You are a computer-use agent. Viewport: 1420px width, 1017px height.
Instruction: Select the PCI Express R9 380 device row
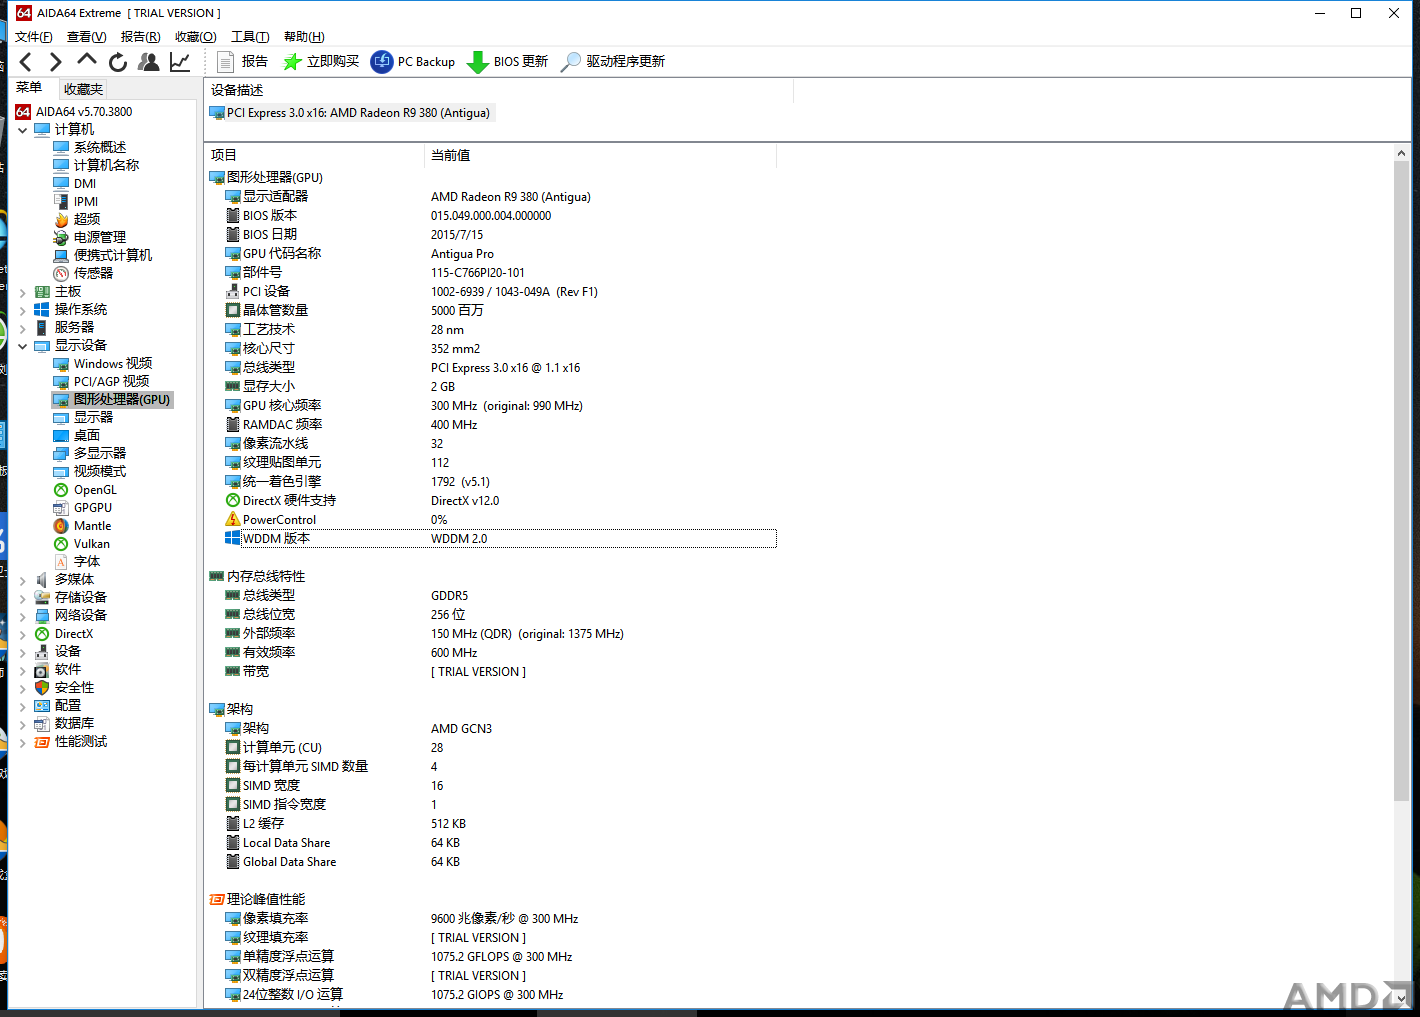352,113
